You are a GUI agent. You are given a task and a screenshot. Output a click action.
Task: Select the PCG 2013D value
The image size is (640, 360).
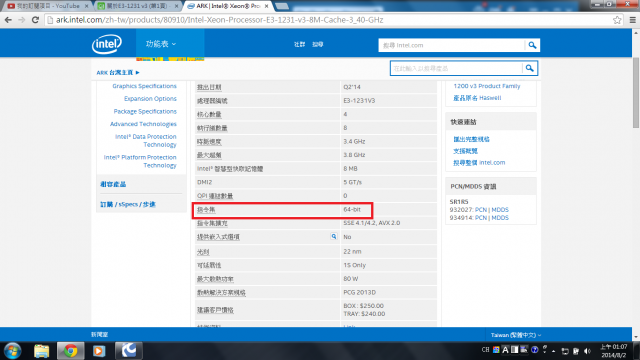coord(359,293)
